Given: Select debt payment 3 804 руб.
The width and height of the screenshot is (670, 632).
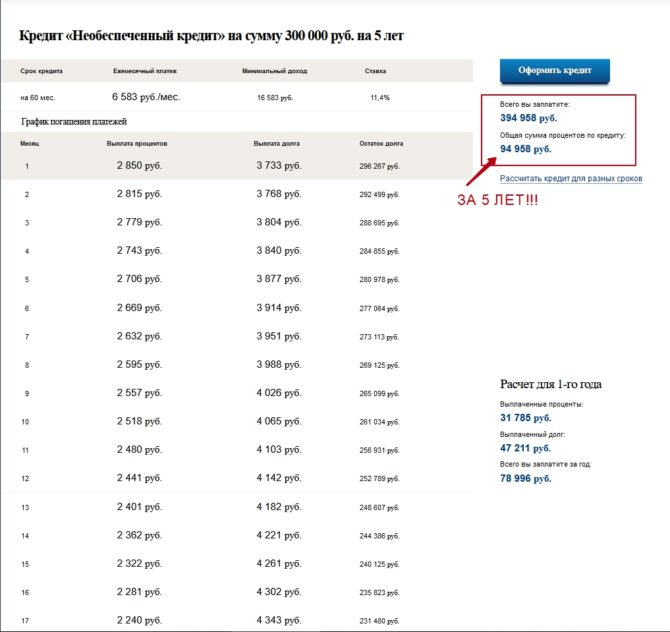Looking at the screenshot, I should [x=279, y=222].
